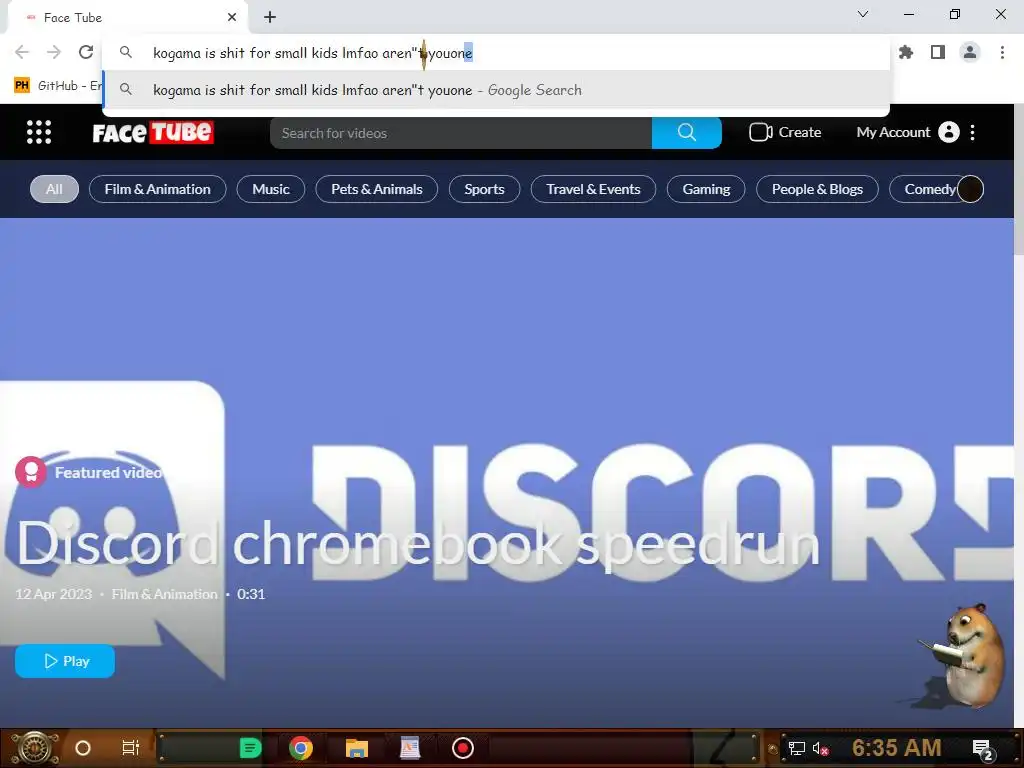Image resolution: width=1024 pixels, height=768 pixels.
Task: Click the 0:31 video duration
Action: click(251, 594)
